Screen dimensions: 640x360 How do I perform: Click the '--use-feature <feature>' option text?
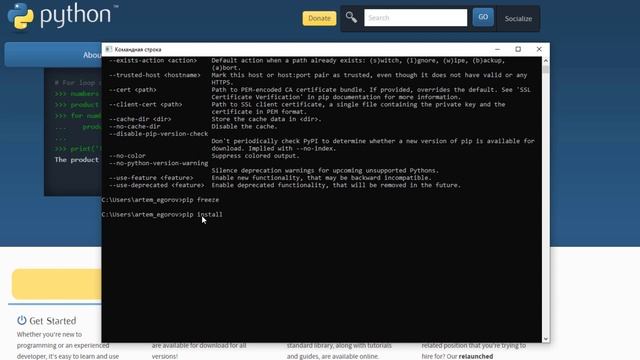pyautogui.click(x=151, y=178)
